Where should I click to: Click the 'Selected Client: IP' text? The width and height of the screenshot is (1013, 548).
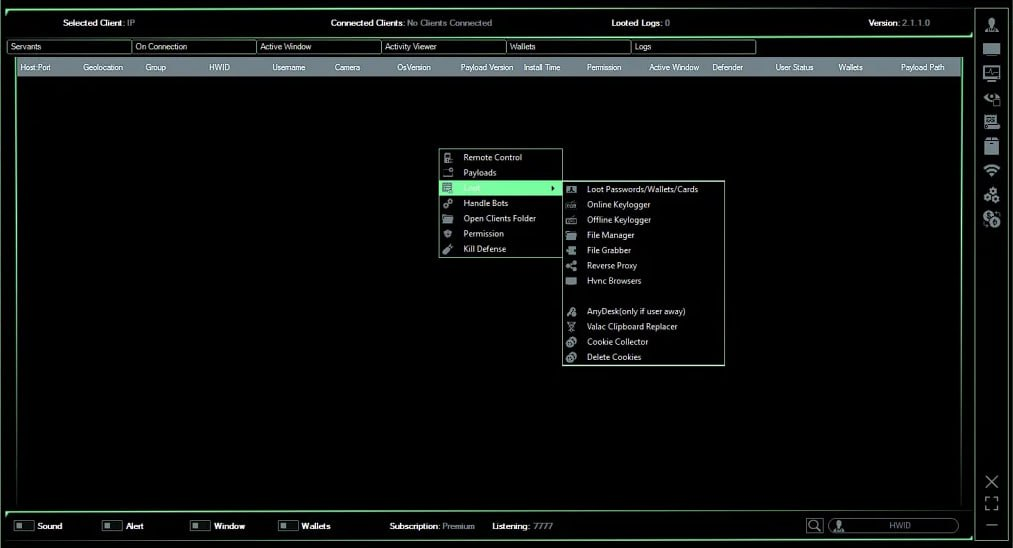99,23
